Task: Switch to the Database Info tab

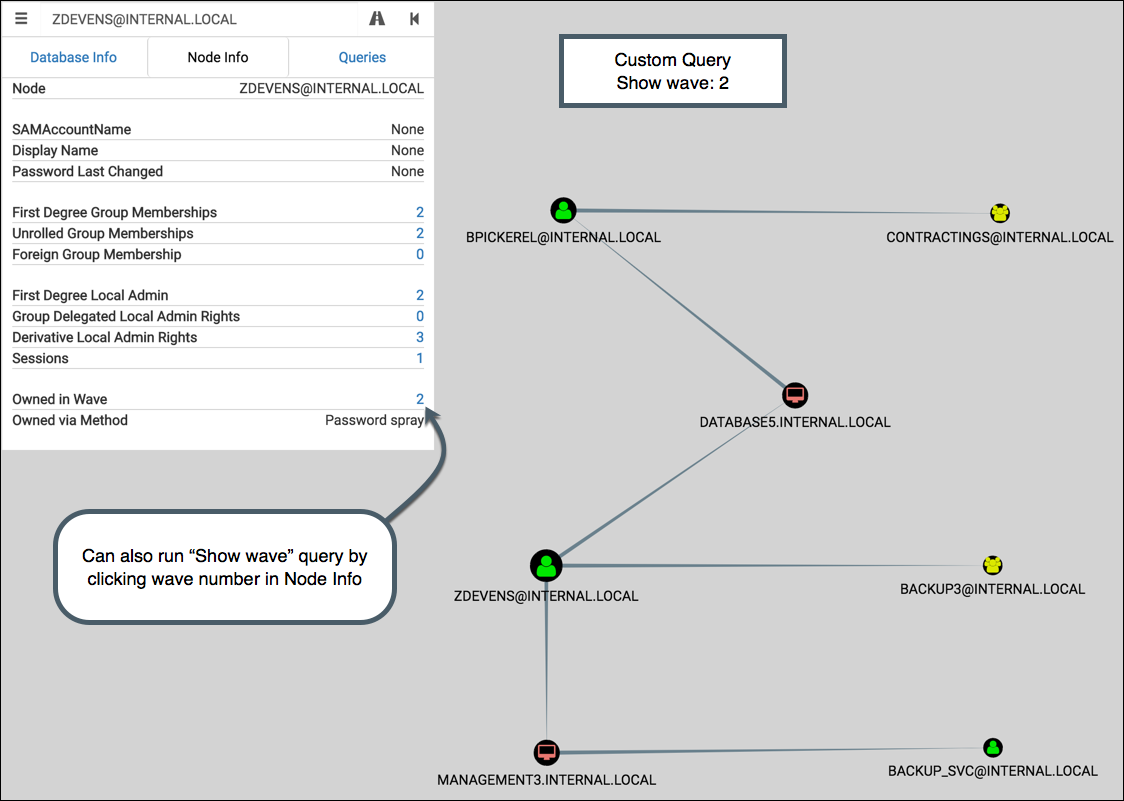Action: (73, 57)
